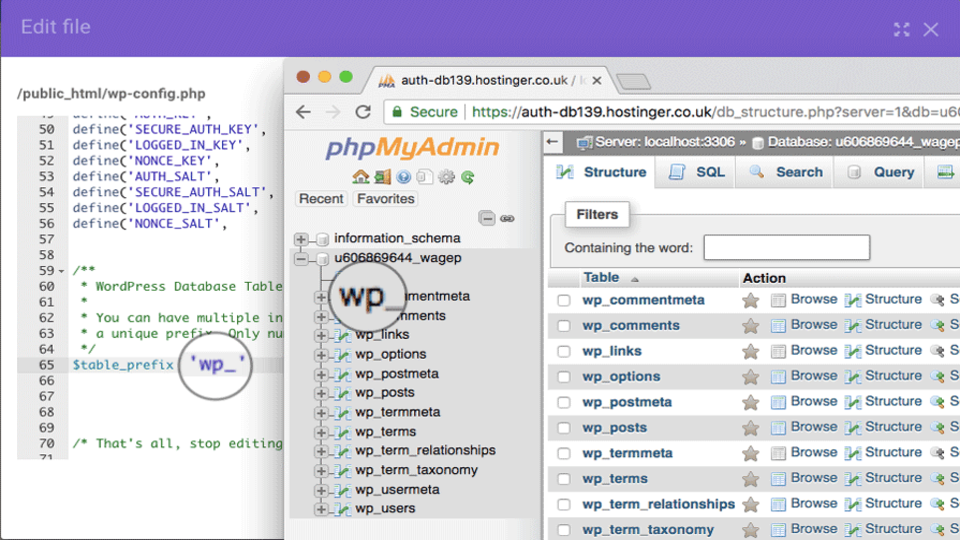Click the log out door icon
The height and width of the screenshot is (540, 960).
(x=382, y=177)
